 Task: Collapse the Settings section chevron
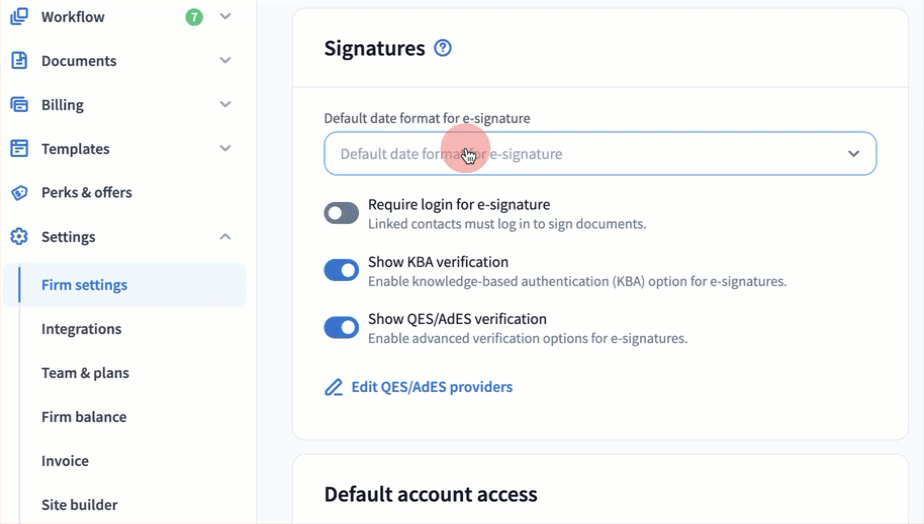(225, 237)
